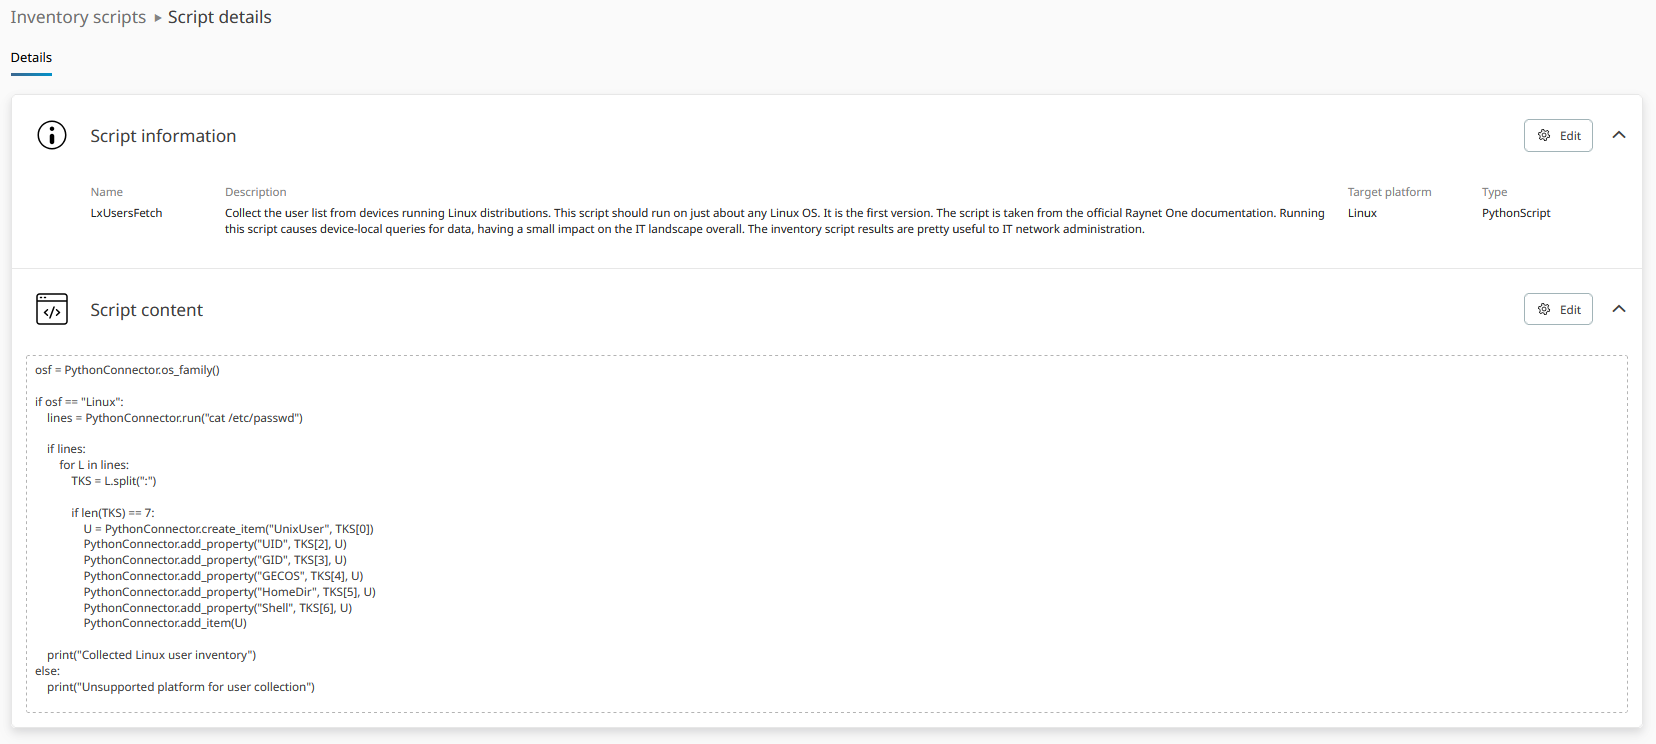The image size is (1656, 744).
Task: Click the Script information heading
Action: click(x=163, y=136)
